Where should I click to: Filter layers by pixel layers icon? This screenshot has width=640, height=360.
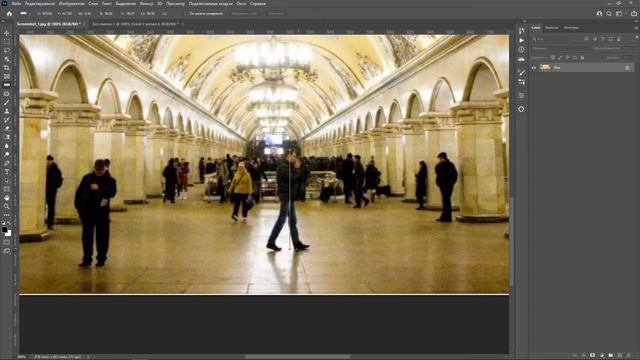pos(586,39)
